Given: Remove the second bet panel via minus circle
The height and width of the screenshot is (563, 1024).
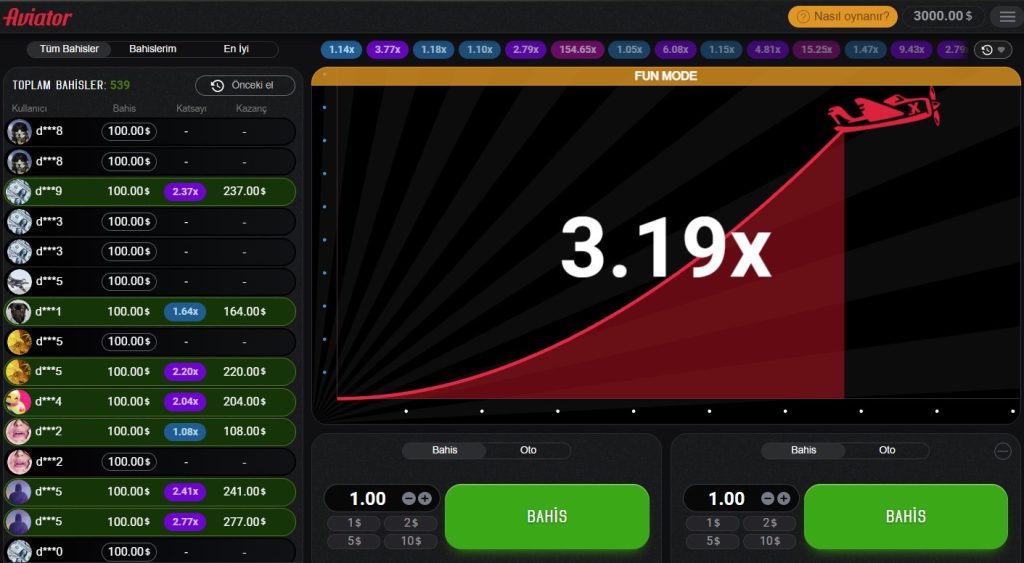Looking at the screenshot, I should [1003, 451].
